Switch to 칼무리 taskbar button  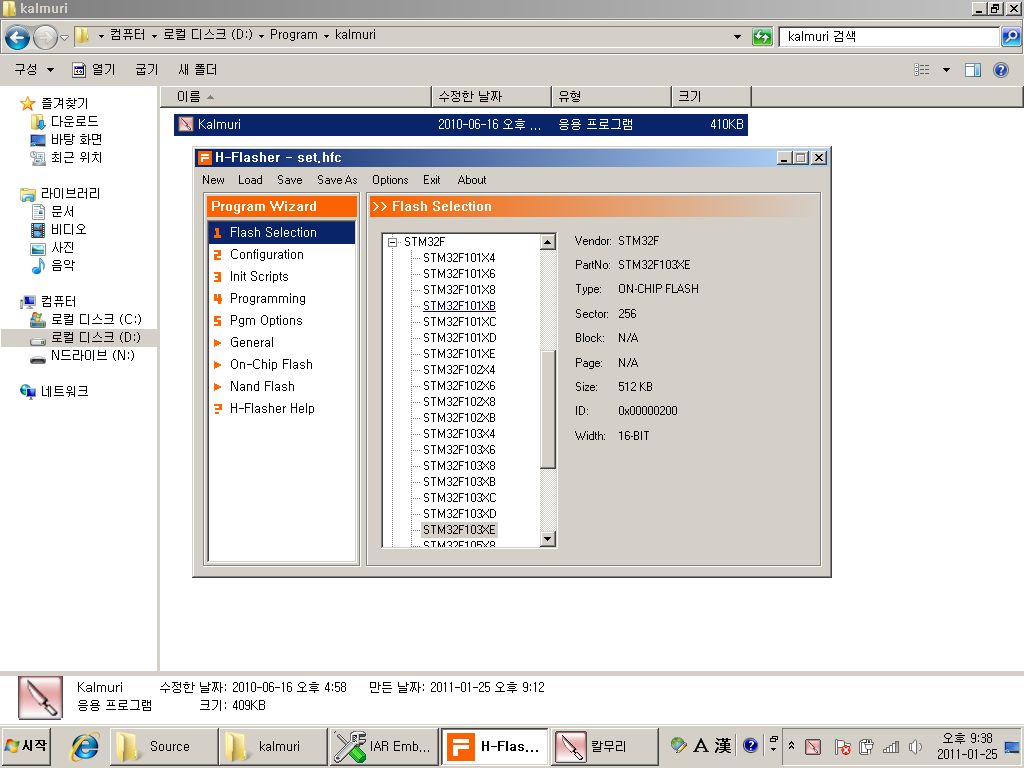pyautogui.click(x=603, y=746)
